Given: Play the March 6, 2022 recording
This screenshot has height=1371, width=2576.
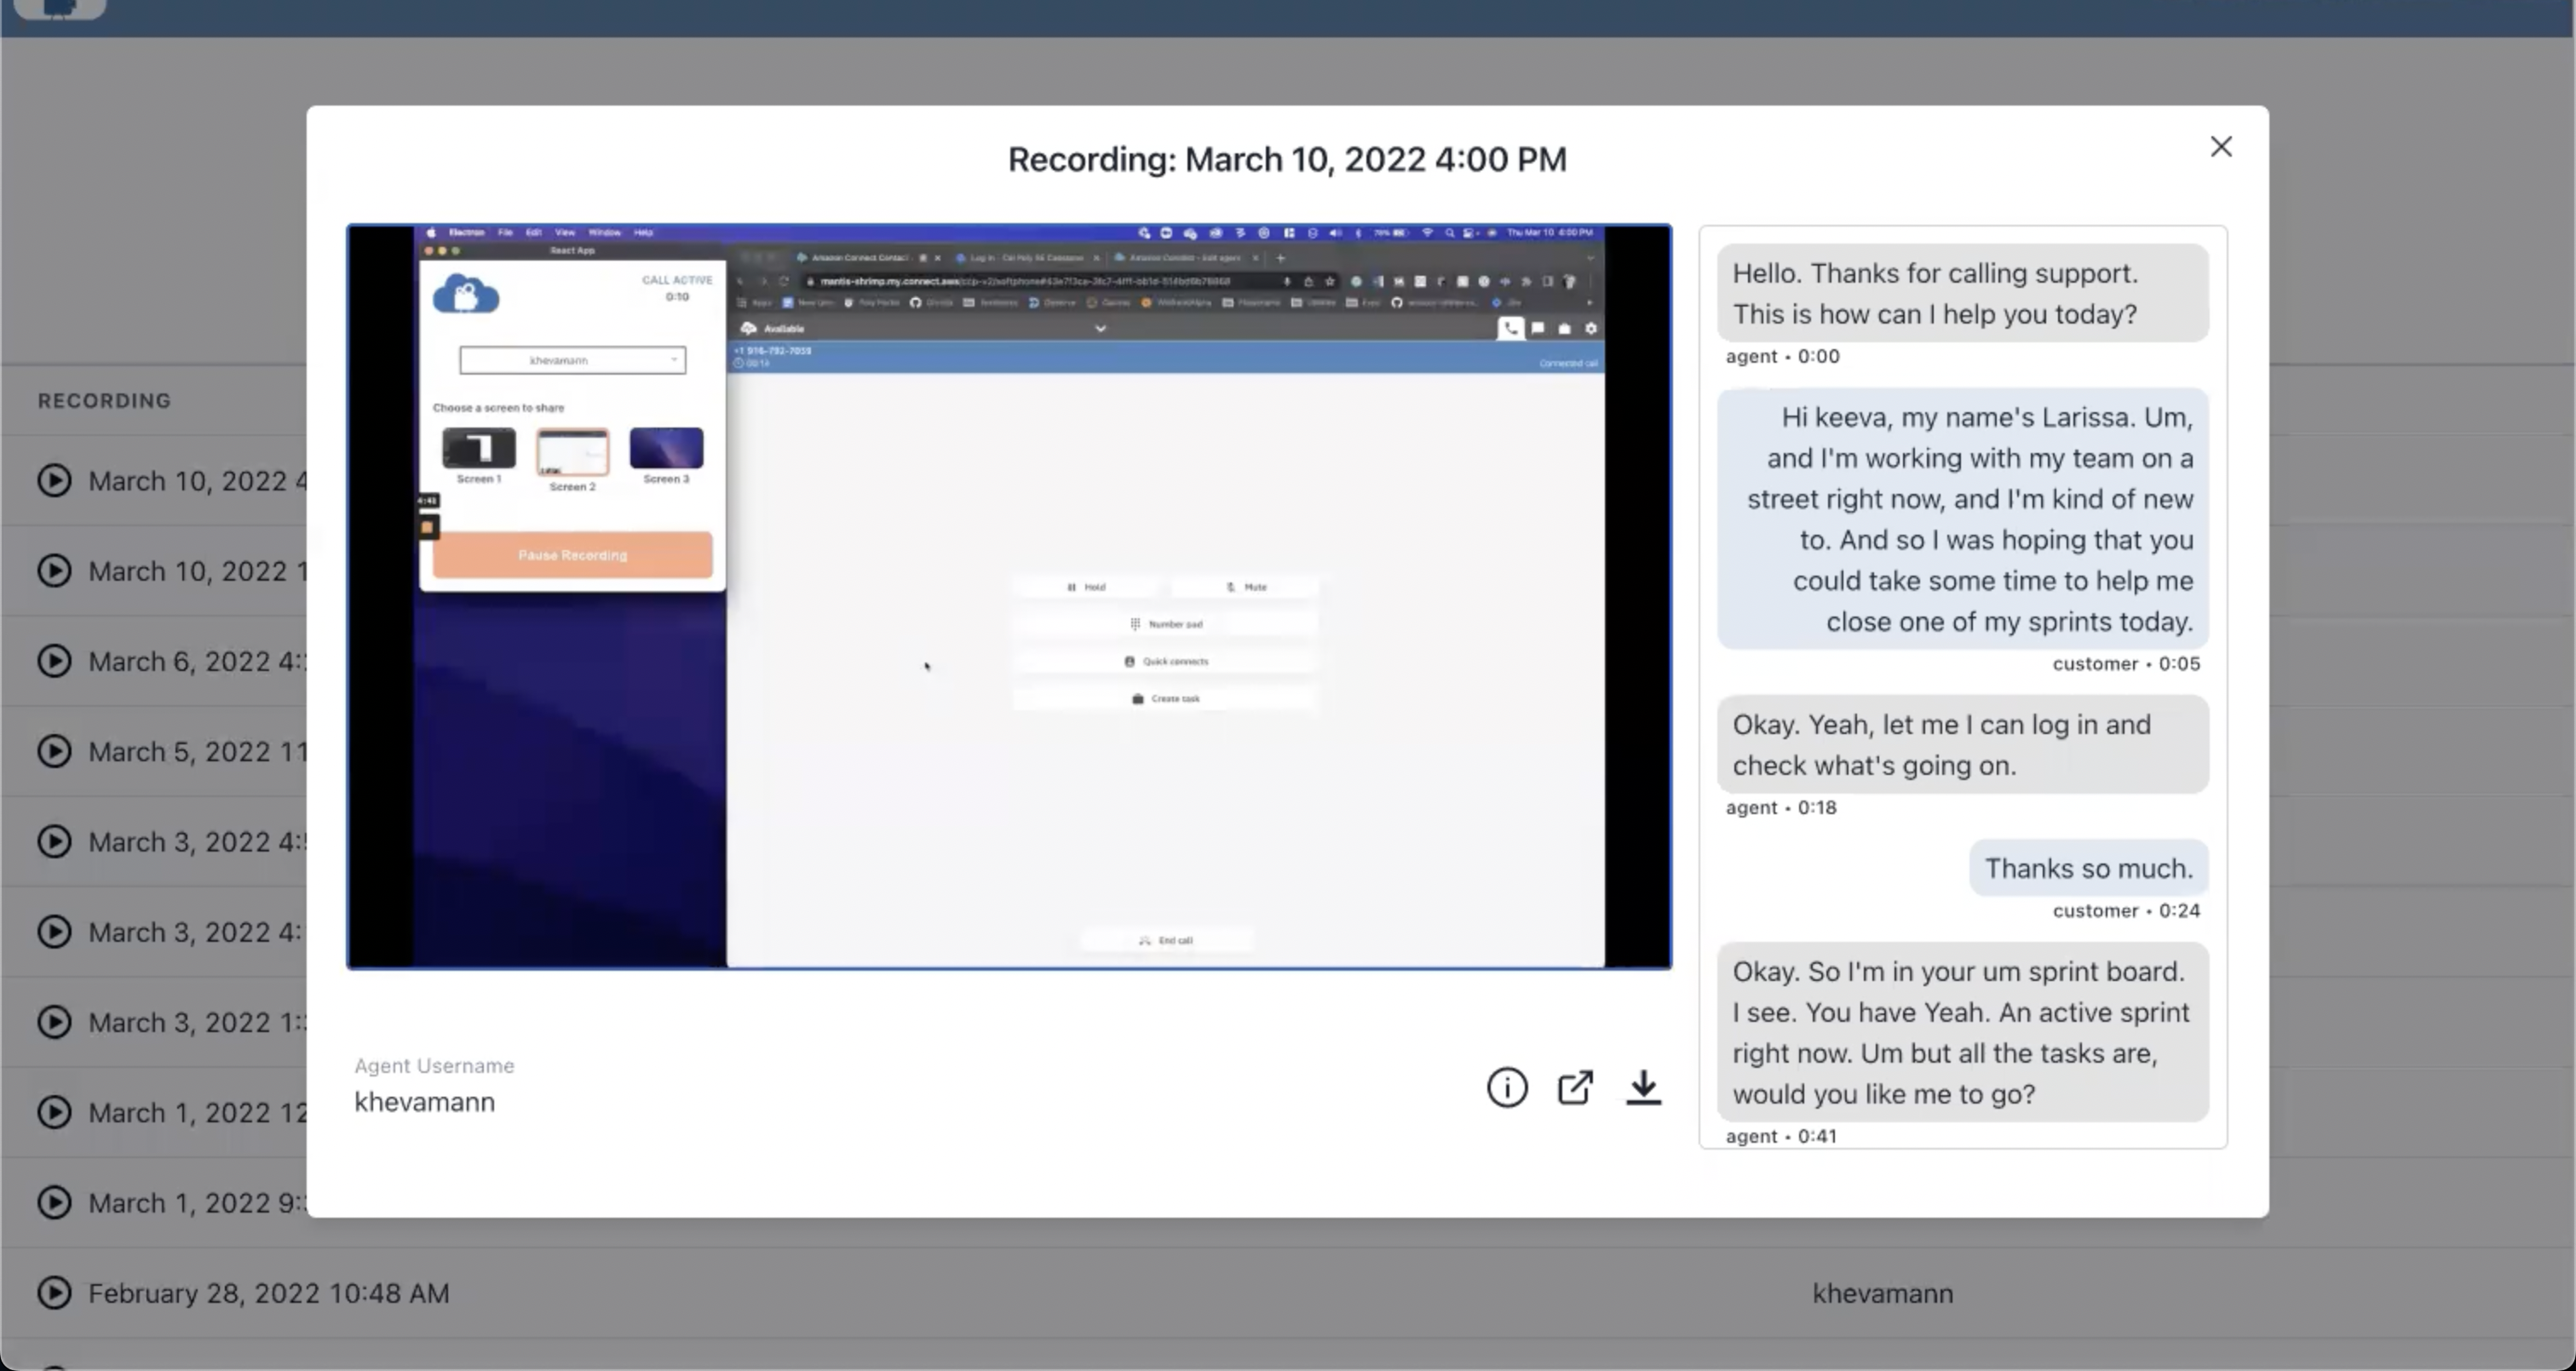Looking at the screenshot, I should pyautogui.click(x=54, y=661).
